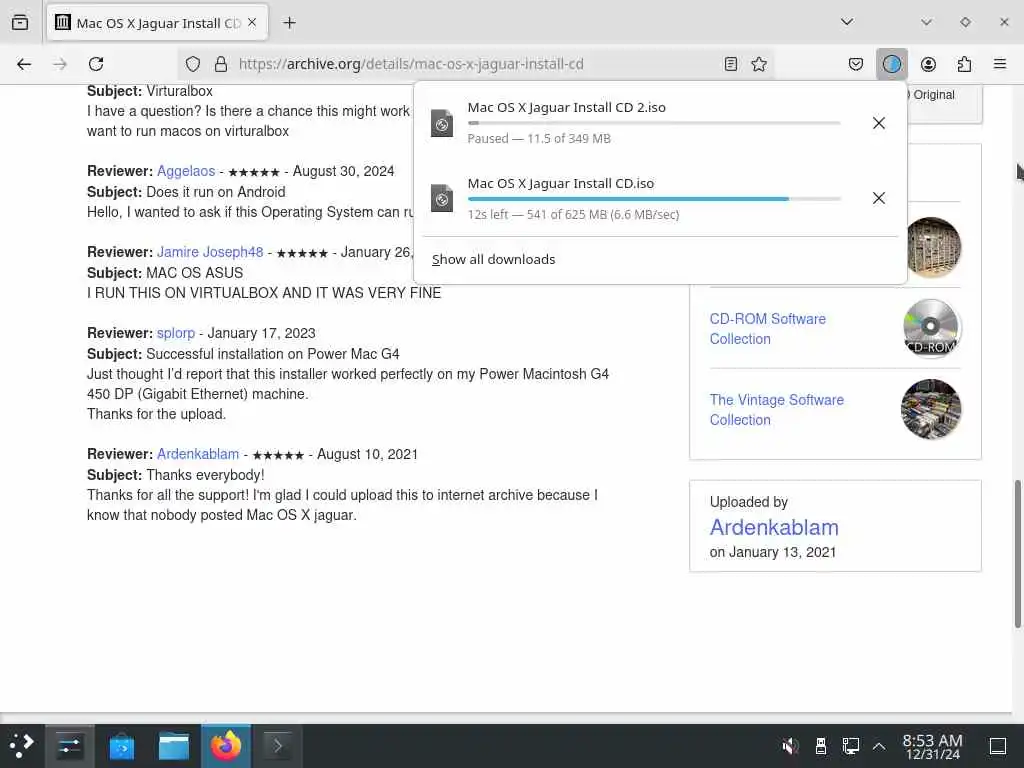Screen dimensions: 1024x768
Task: Open reviewer Jamire Joseph48 profile link
Action: pos(210,252)
